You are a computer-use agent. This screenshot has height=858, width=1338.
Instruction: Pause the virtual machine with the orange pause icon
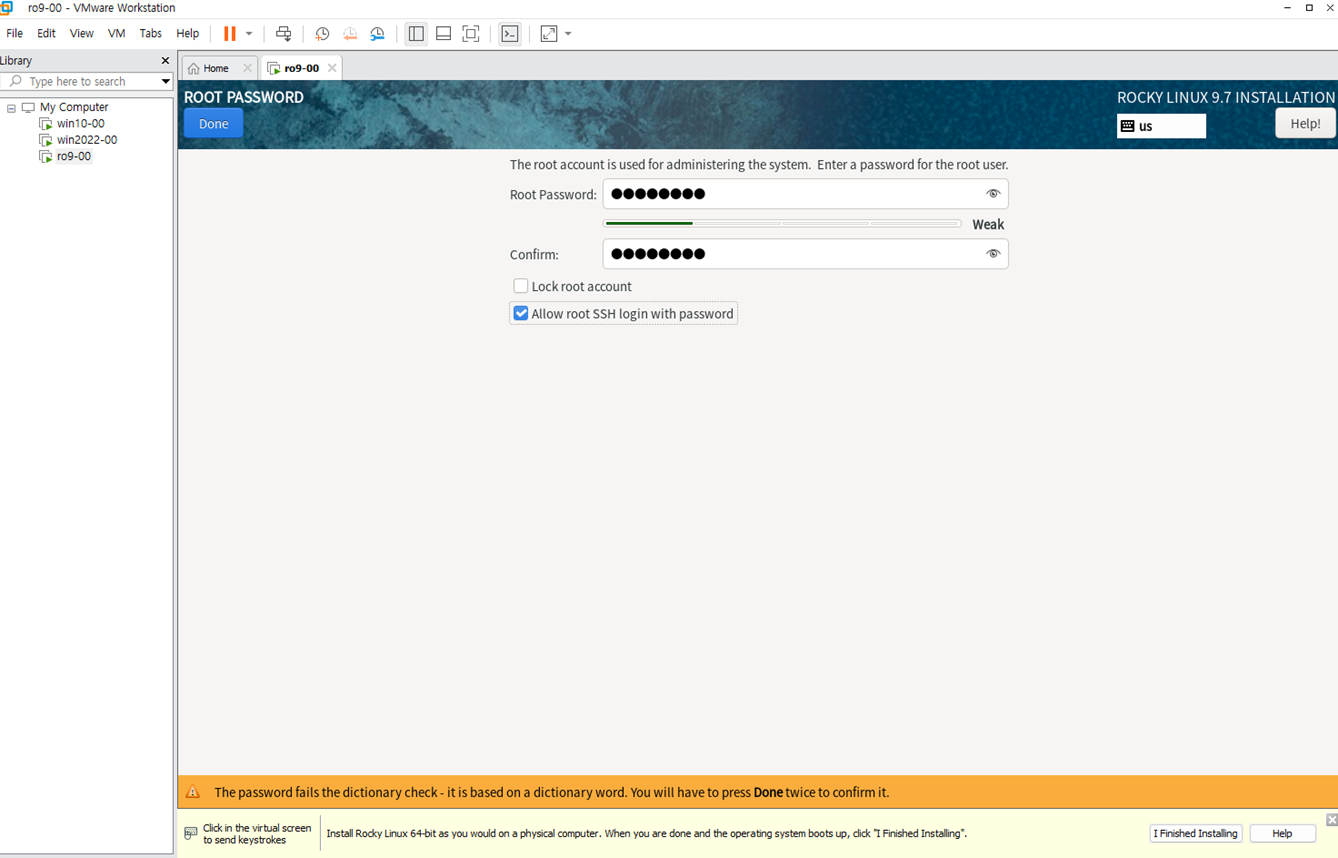[x=229, y=34]
